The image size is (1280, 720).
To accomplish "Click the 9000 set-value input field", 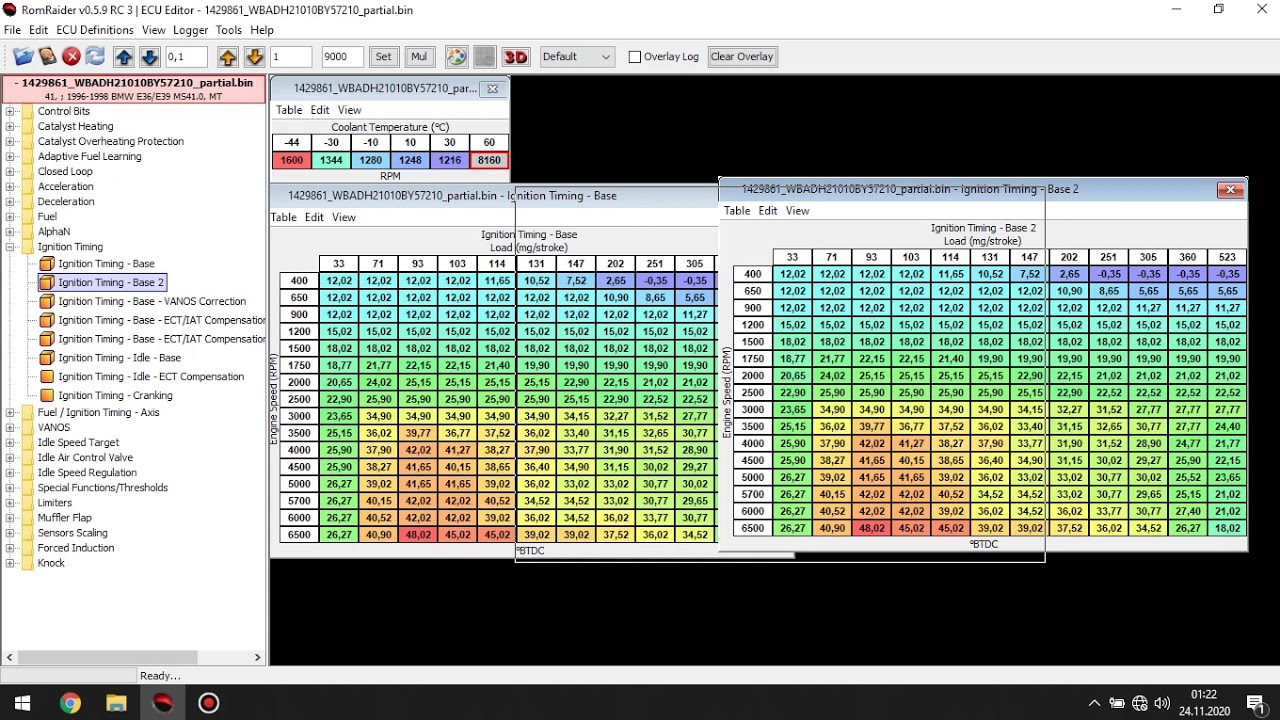I will [342, 57].
